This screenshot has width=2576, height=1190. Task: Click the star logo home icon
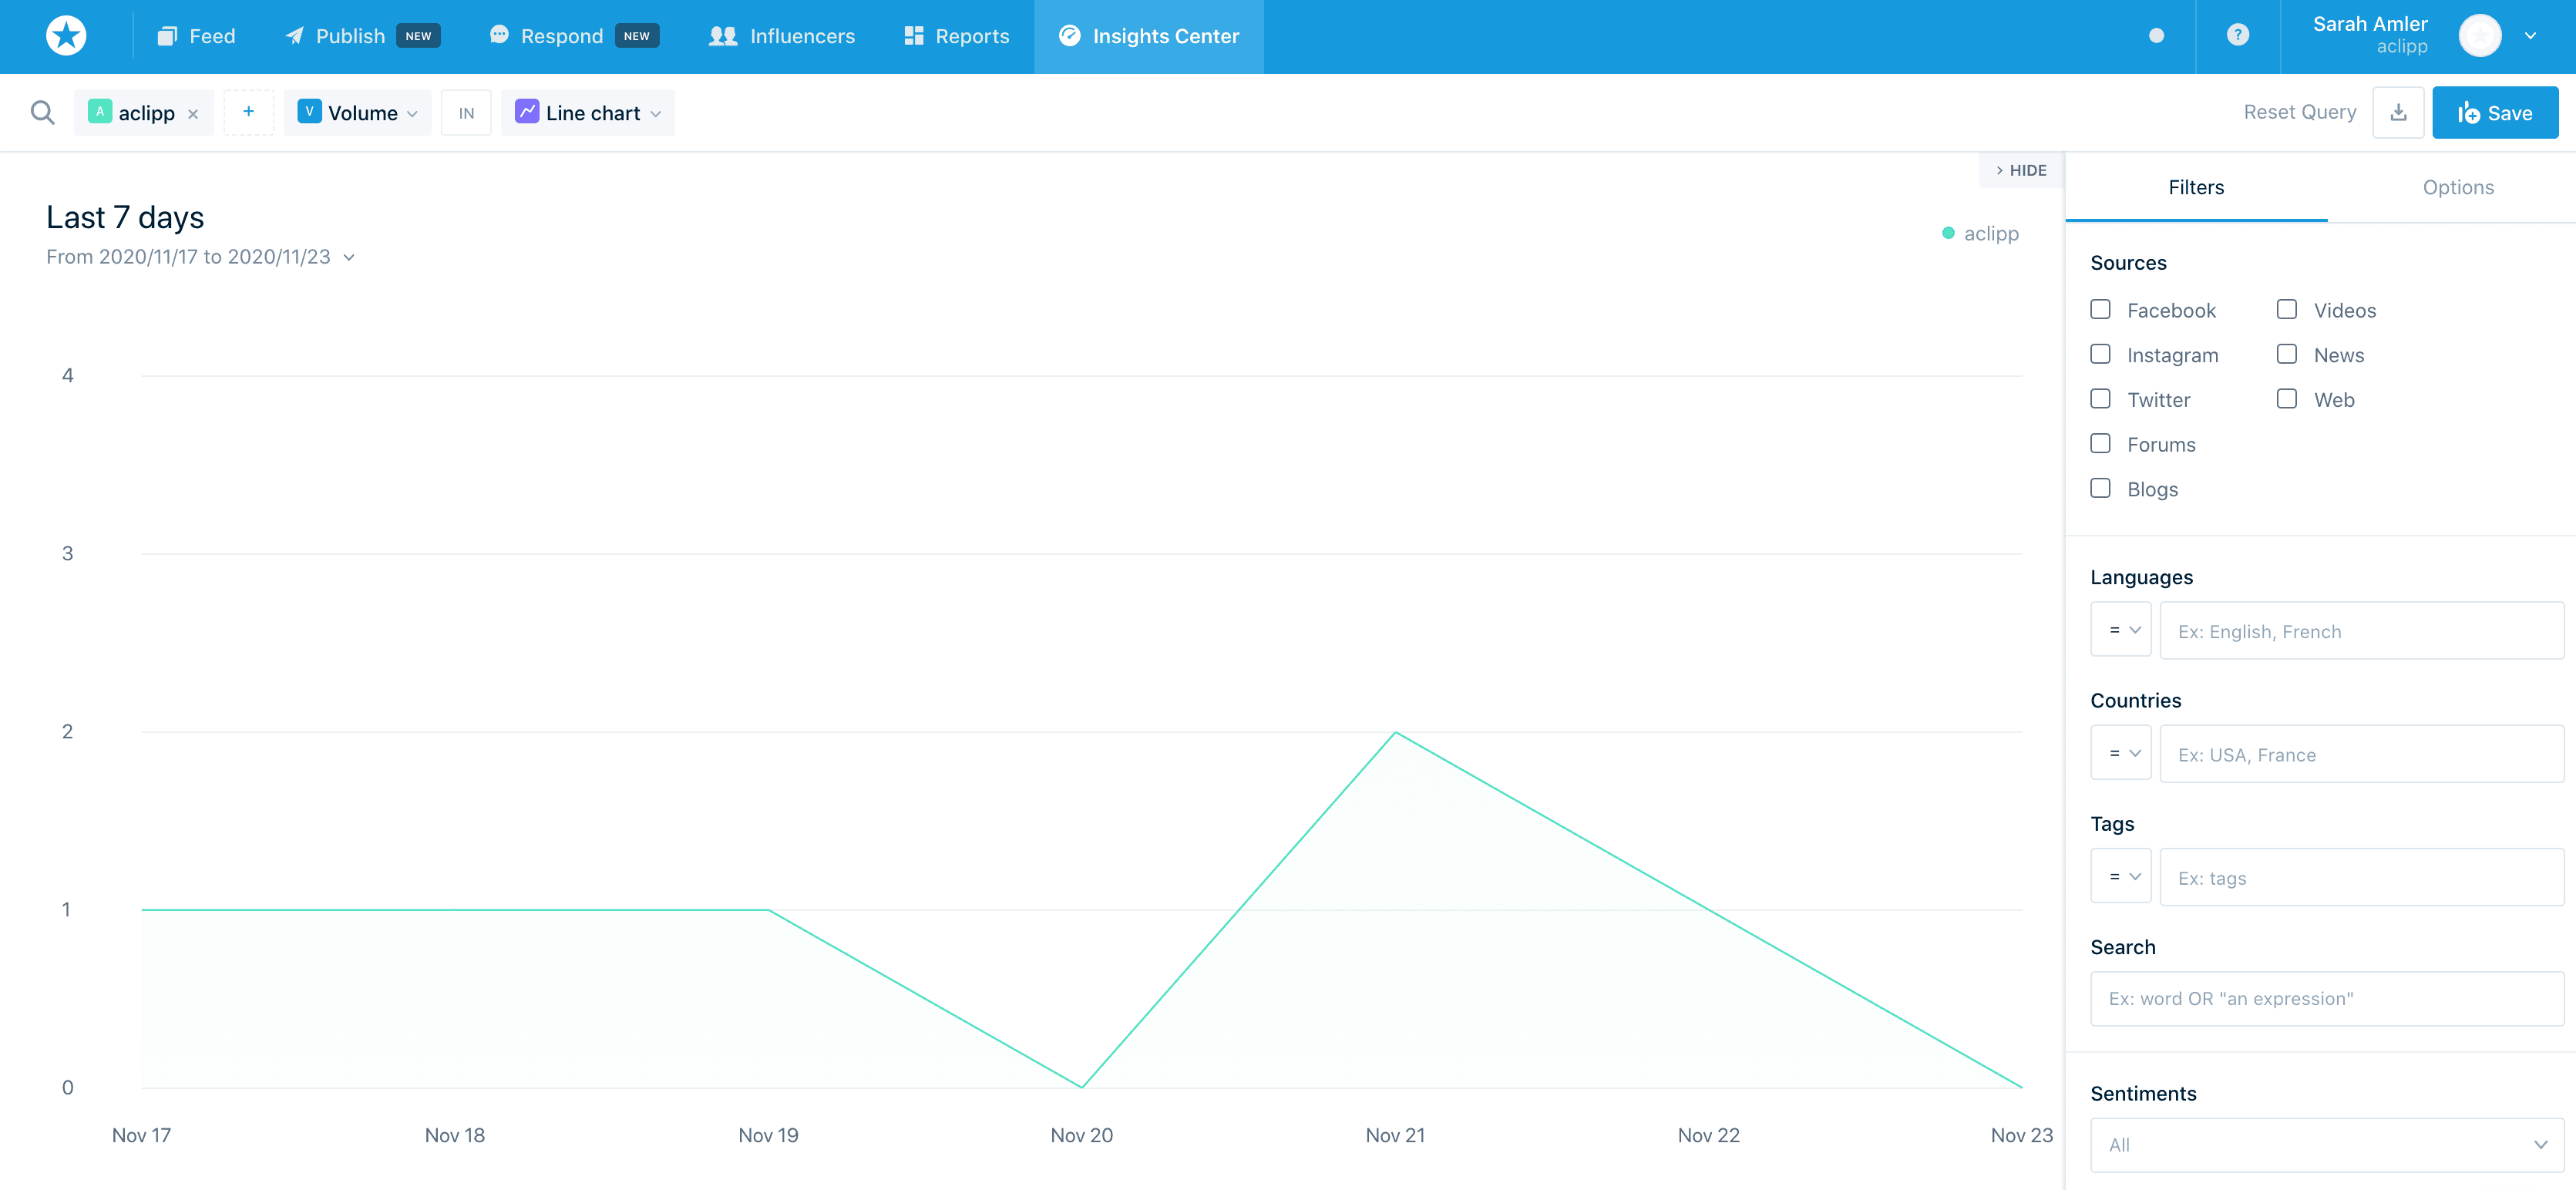(x=66, y=36)
